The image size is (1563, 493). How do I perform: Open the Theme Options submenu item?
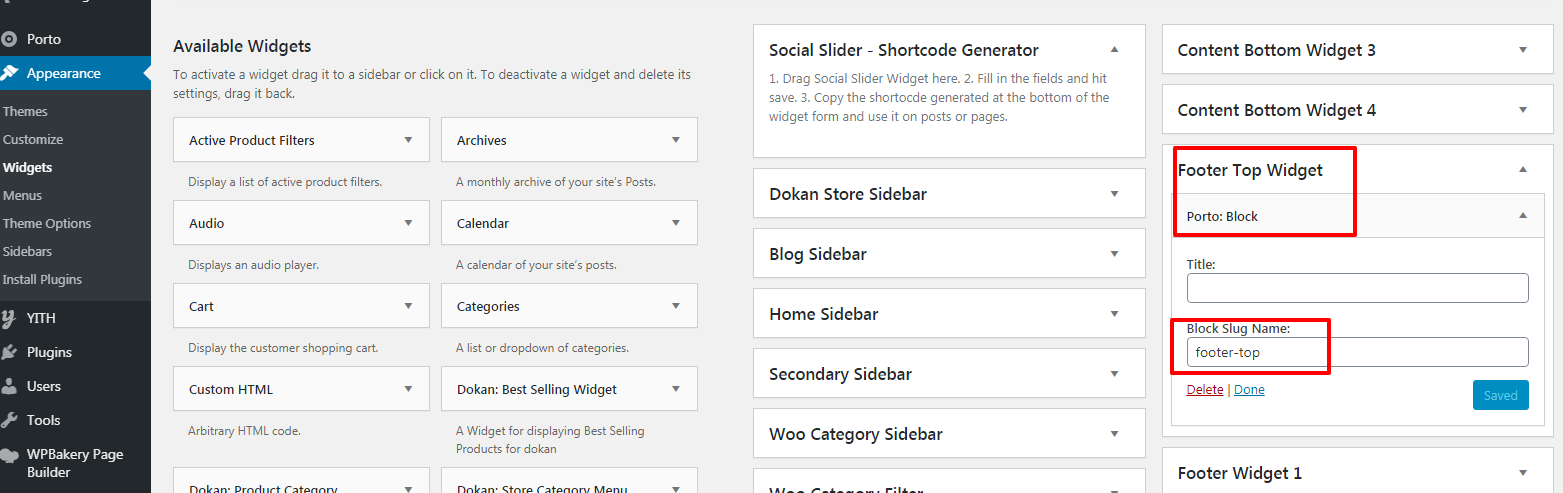tap(47, 223)
